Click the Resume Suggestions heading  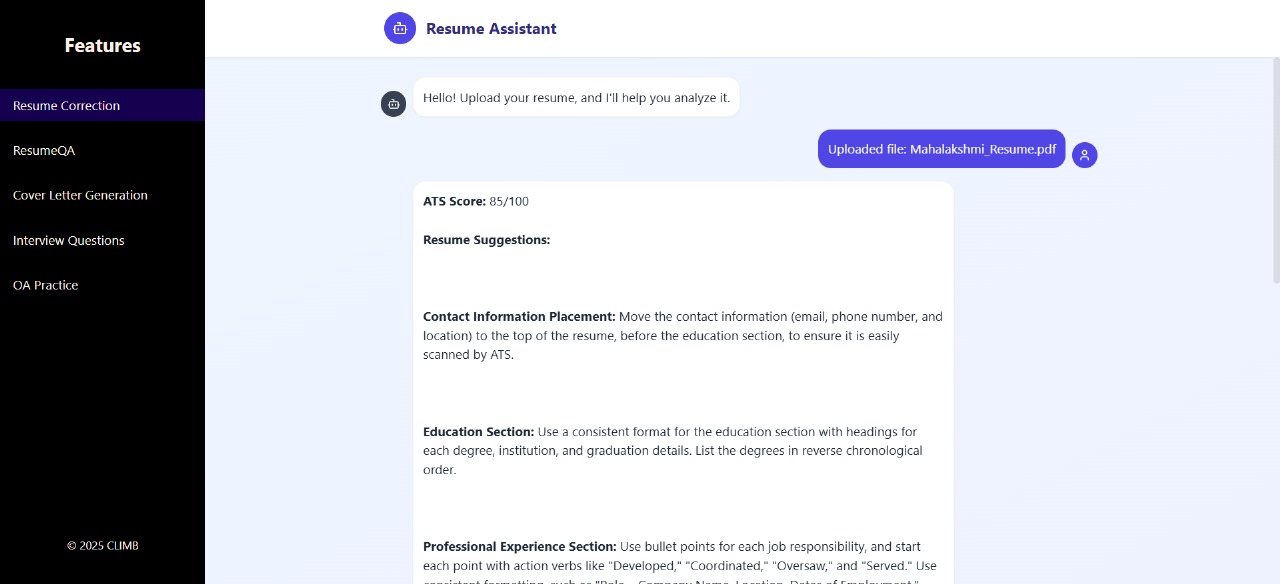point(486,240)
